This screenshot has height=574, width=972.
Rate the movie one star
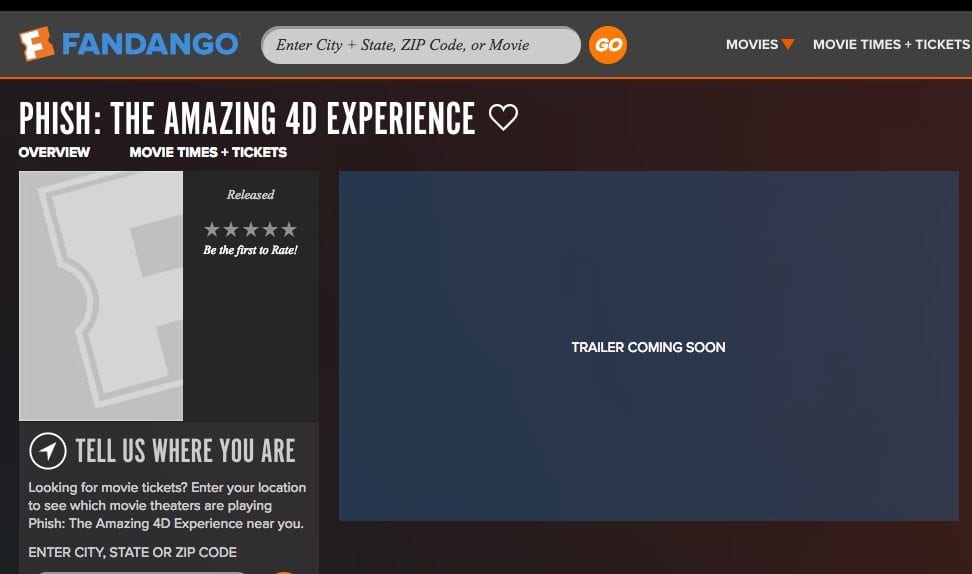click(x=212, y=229)
